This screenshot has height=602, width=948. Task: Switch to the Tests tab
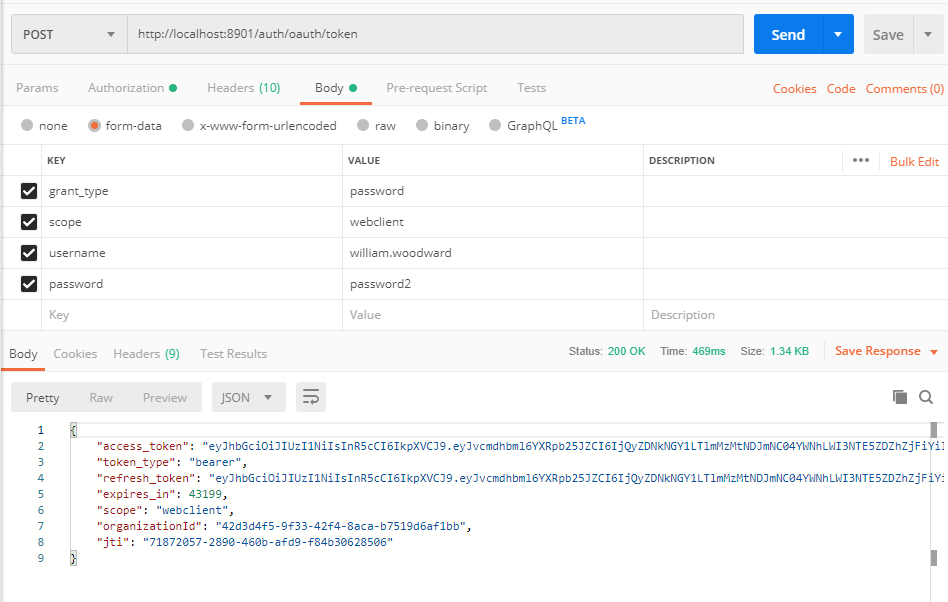point(531,88)
